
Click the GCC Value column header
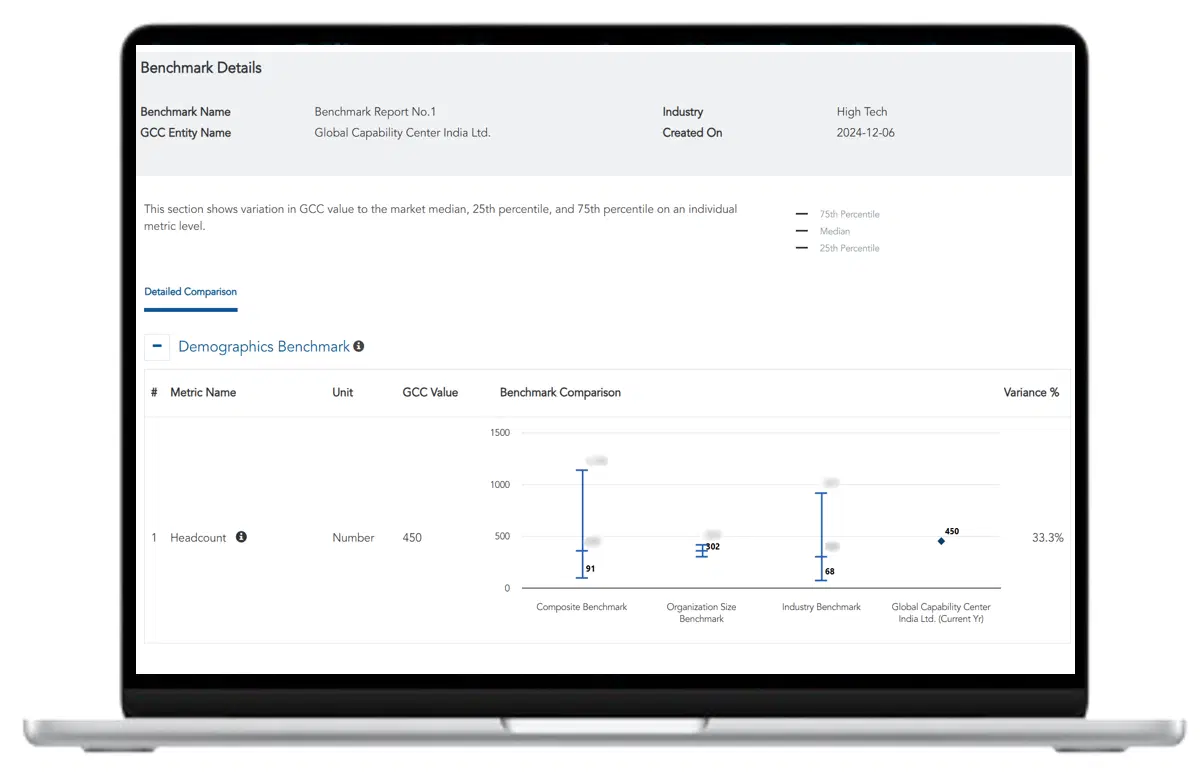430,392
